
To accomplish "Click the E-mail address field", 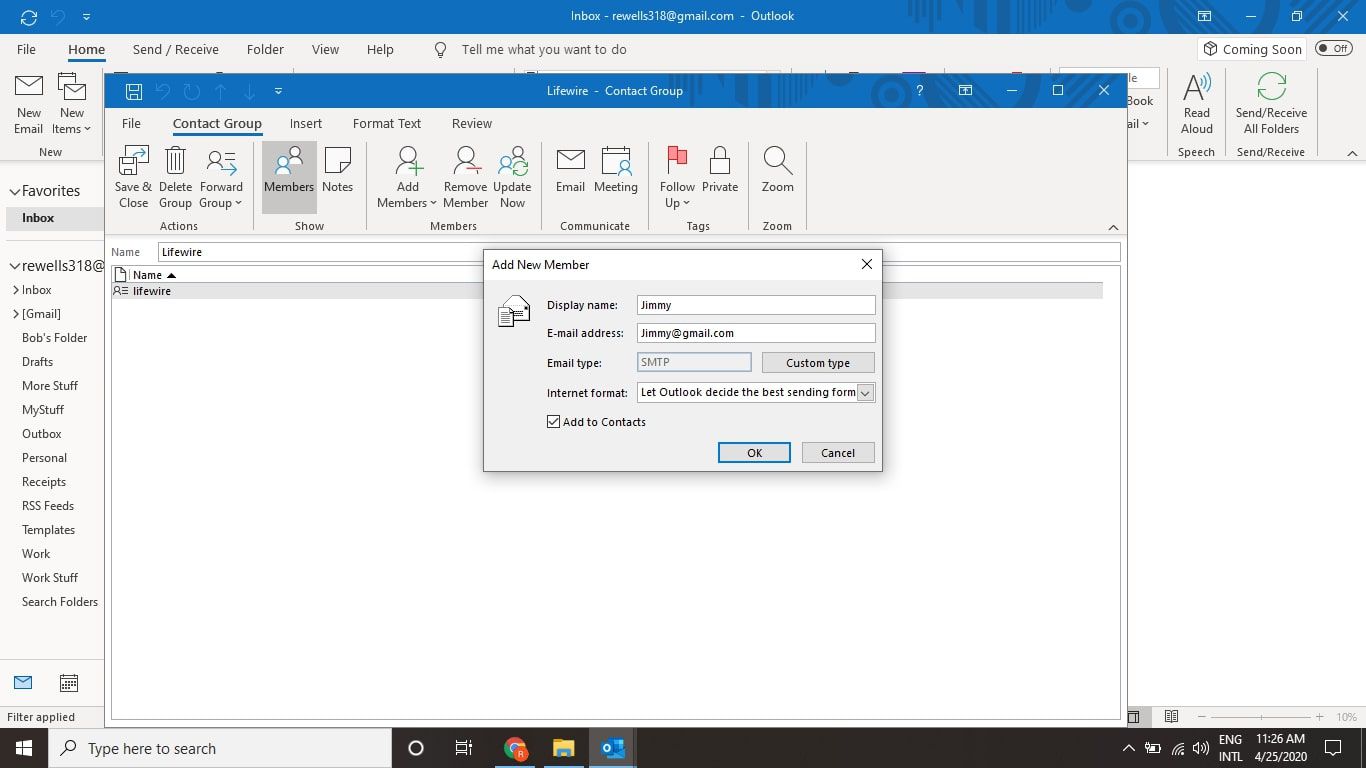I will click(x=756, y=333).
